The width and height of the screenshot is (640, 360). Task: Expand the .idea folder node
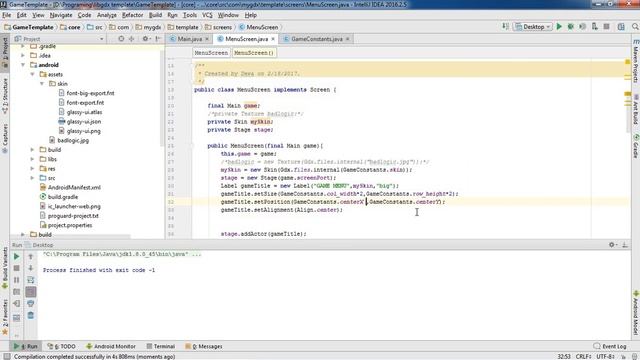click(23, 56)
